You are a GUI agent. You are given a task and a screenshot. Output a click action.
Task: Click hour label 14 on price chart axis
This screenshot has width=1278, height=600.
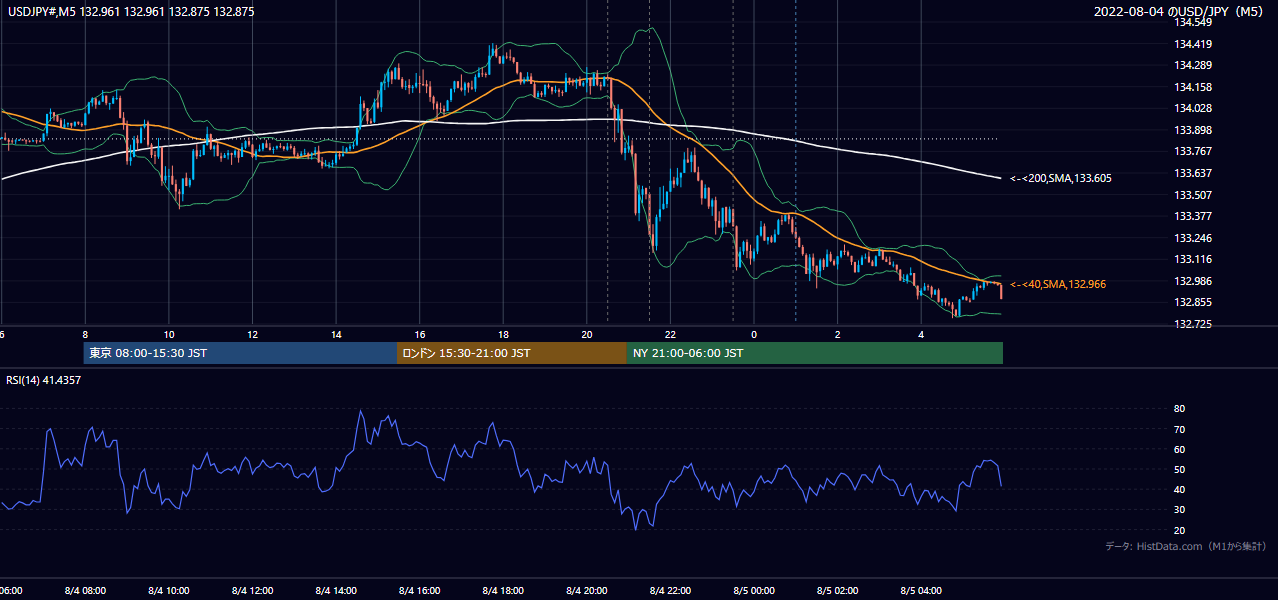(x=336, y=335)
